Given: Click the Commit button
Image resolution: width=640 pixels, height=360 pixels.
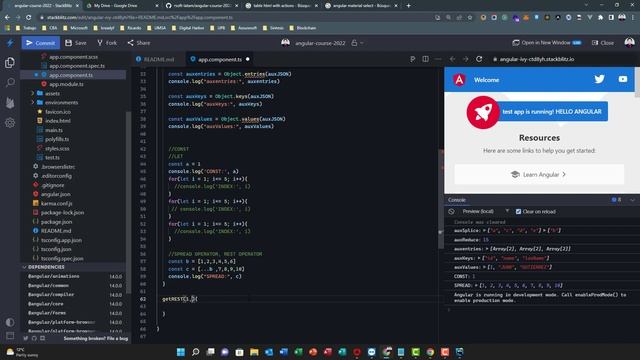Looking at the screenshot, I should (40, 43).
